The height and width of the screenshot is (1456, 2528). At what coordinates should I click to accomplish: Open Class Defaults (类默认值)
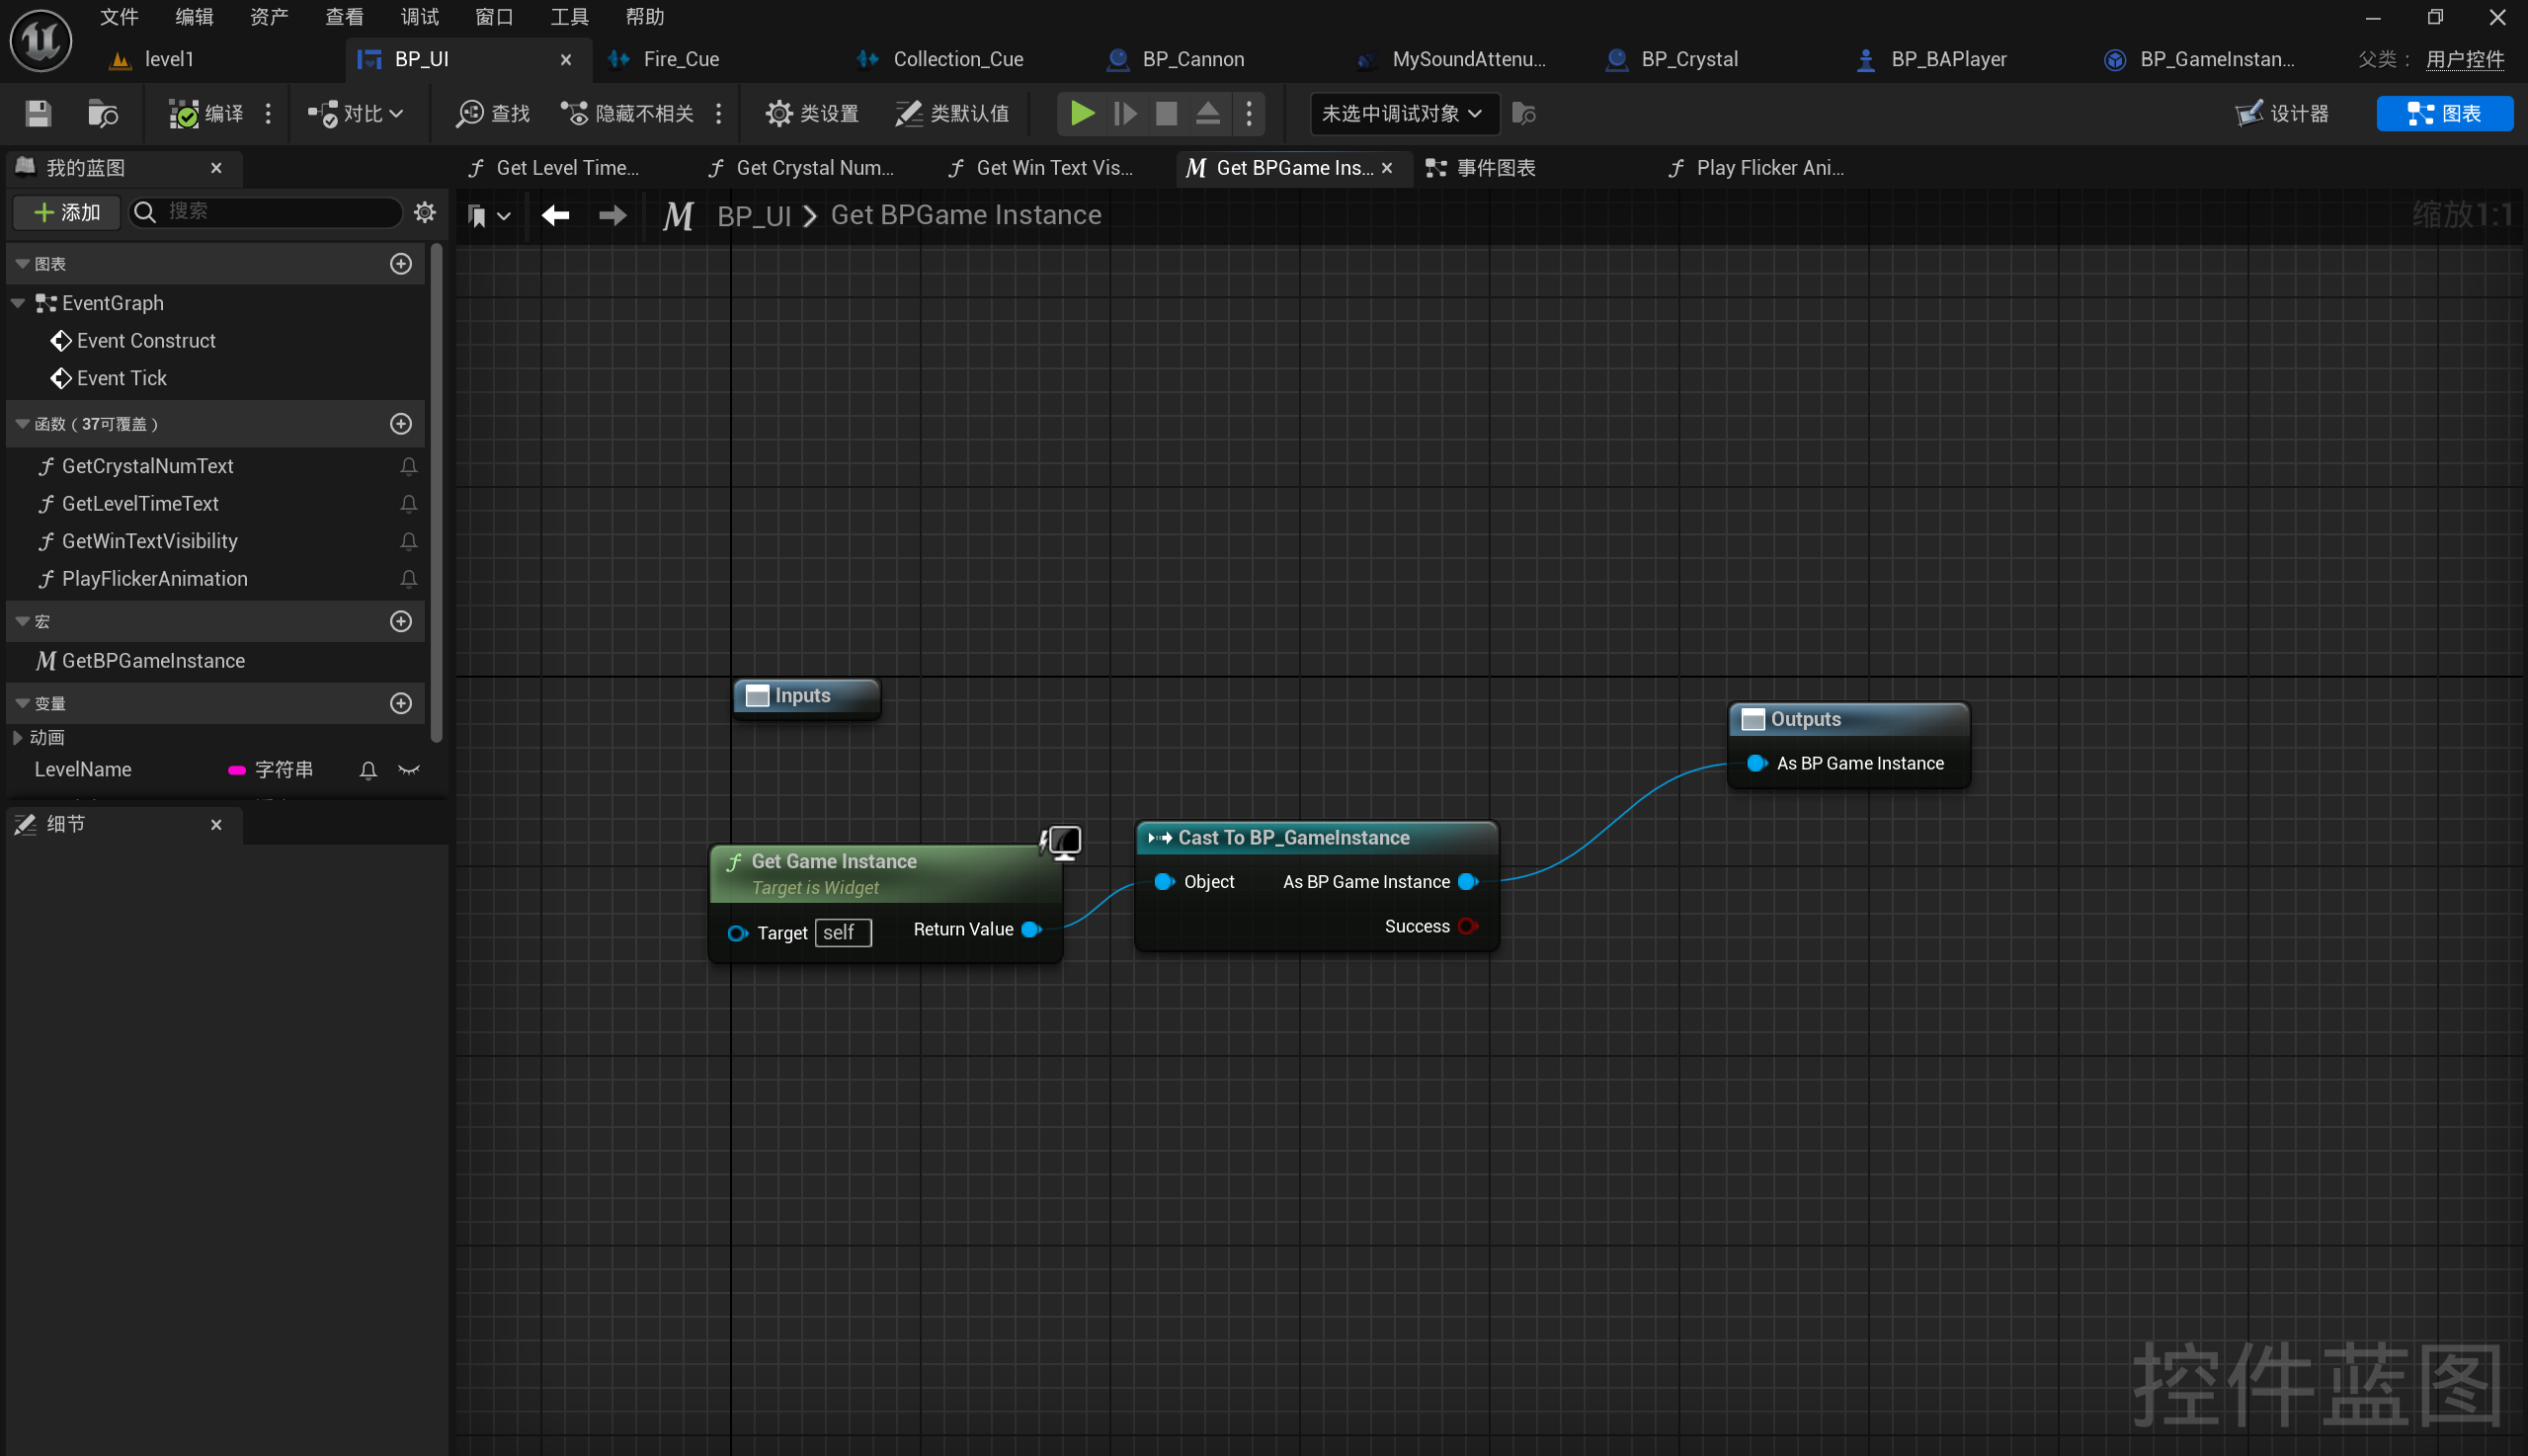click(951, 113)
